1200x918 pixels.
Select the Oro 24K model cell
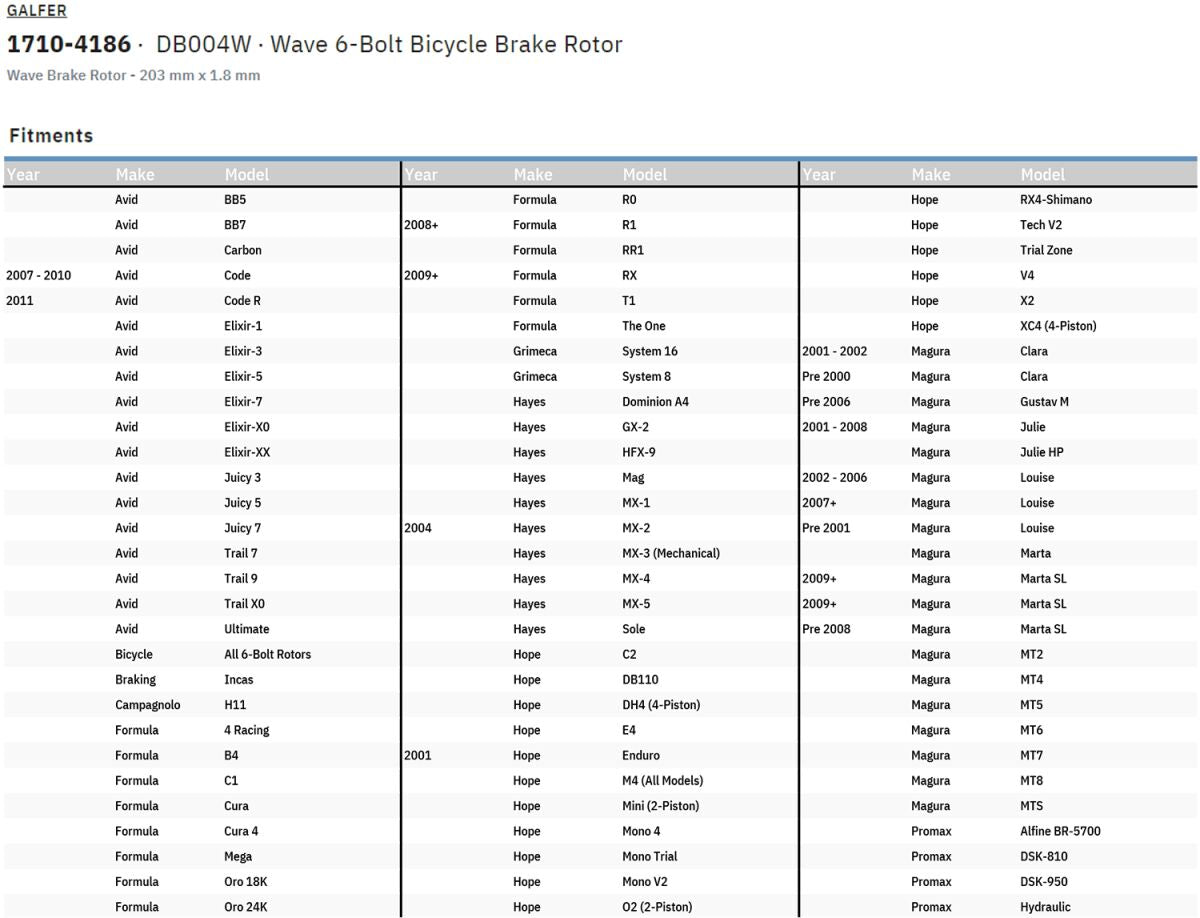click(x=247, y=907)
